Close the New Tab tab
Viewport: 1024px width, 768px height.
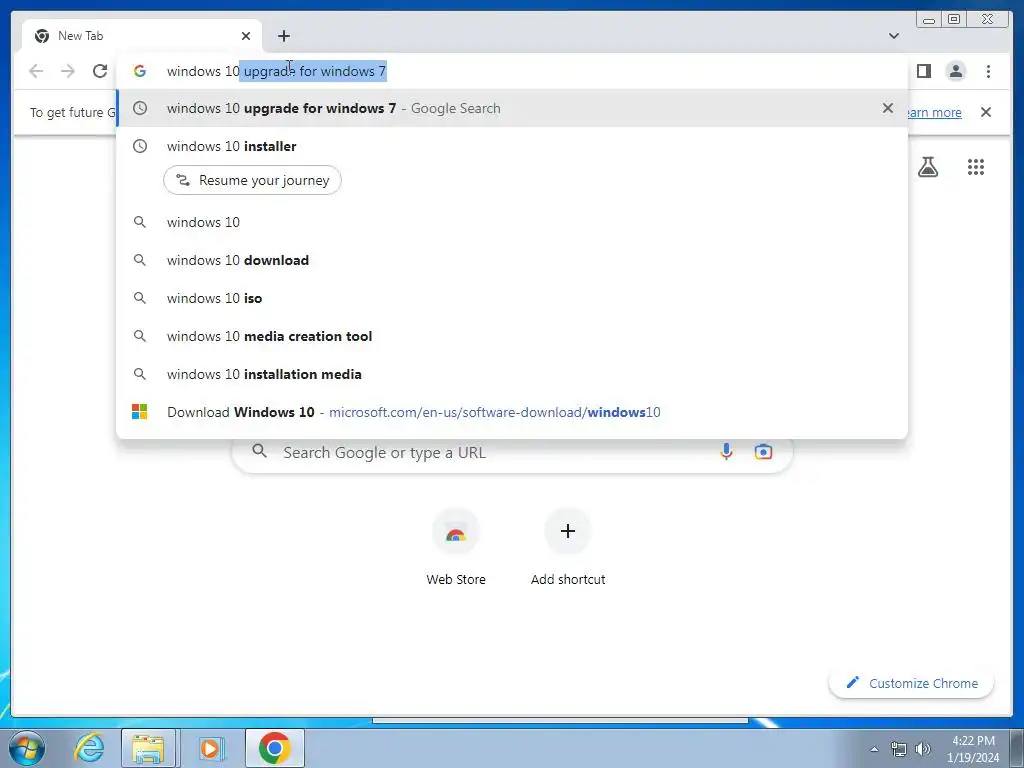246,36
